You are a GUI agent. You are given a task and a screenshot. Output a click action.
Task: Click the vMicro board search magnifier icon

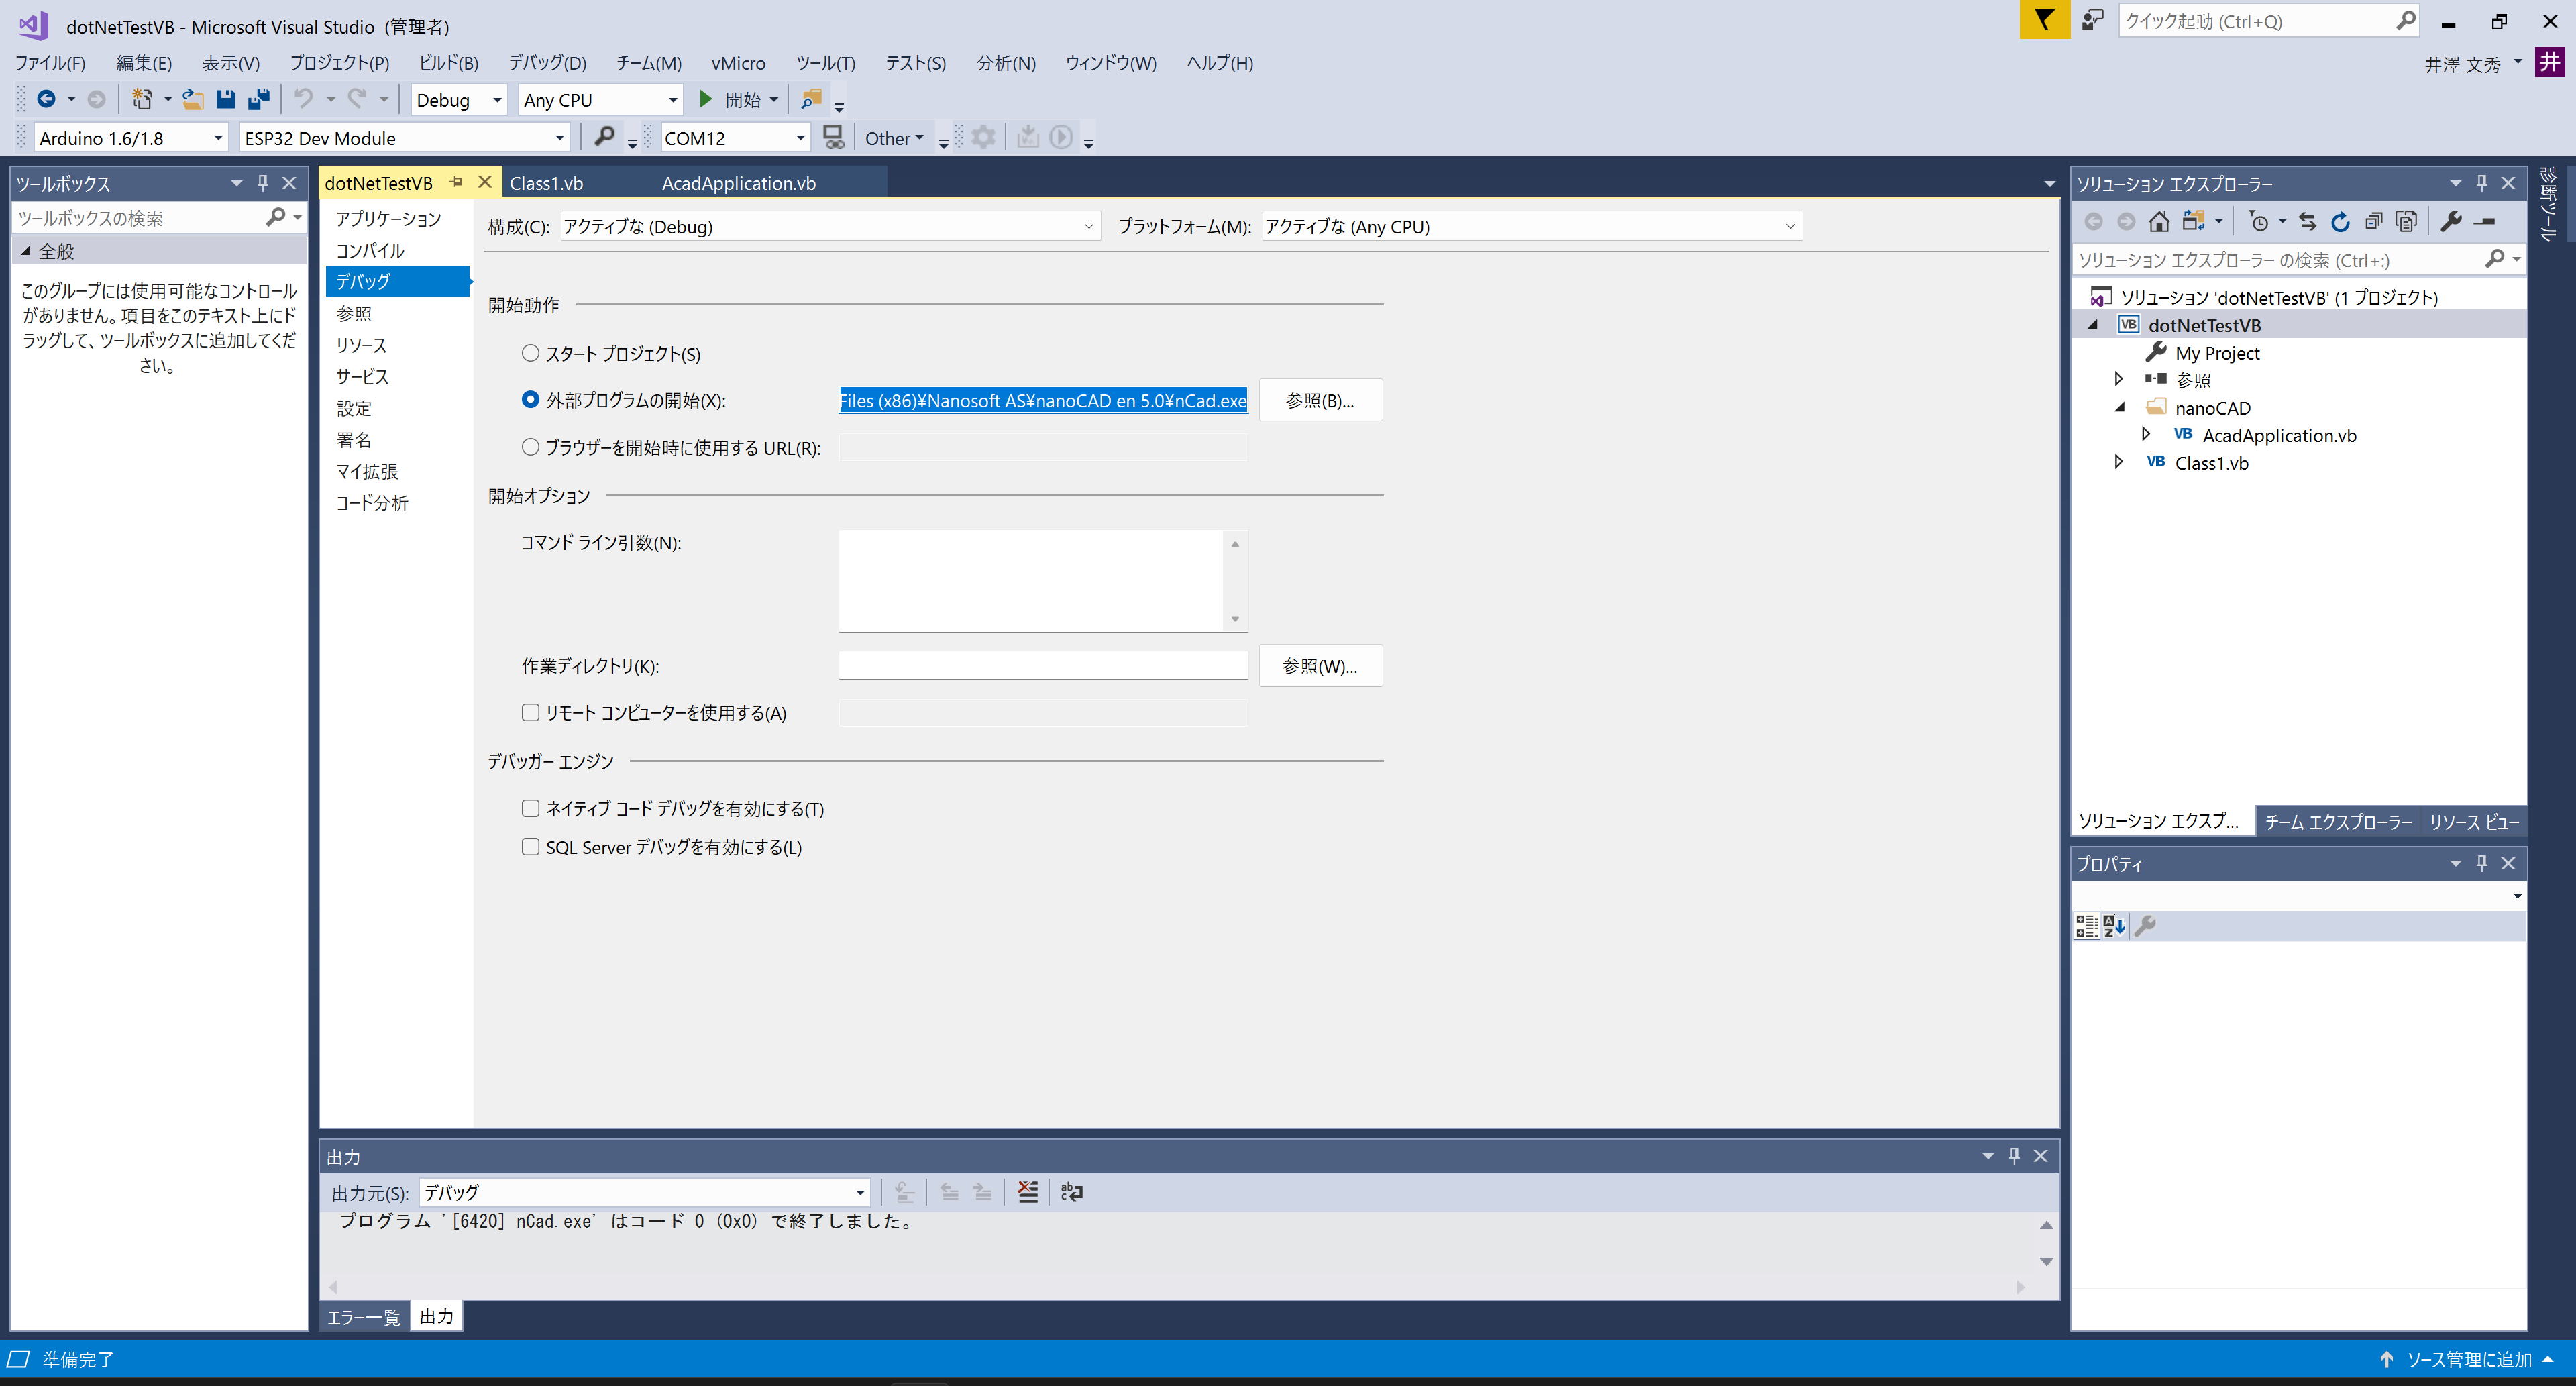click(x=604, y=137)
